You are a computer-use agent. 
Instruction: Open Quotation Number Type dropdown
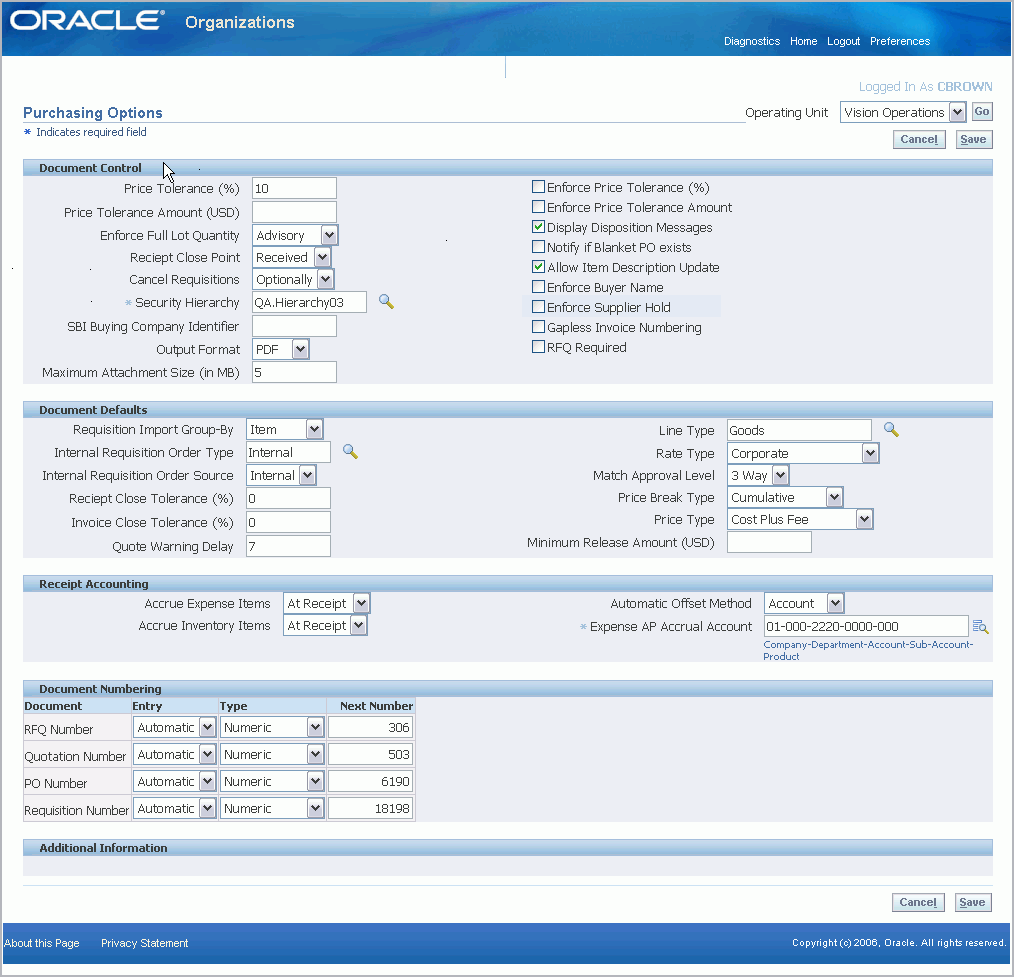(272, 755)
